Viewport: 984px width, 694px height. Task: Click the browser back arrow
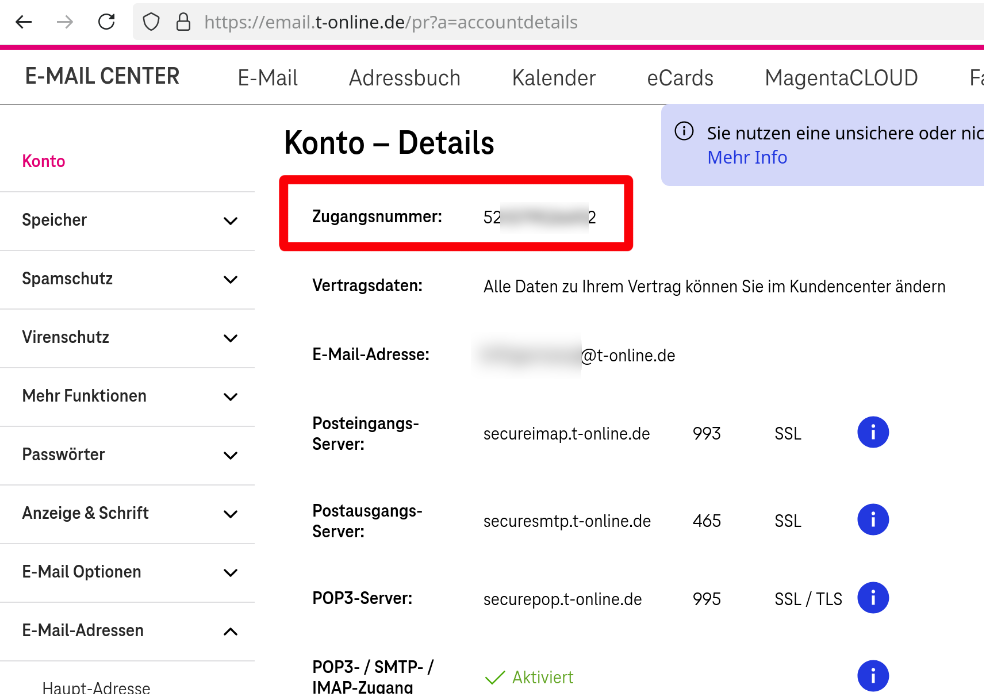[x=24, y=22]
